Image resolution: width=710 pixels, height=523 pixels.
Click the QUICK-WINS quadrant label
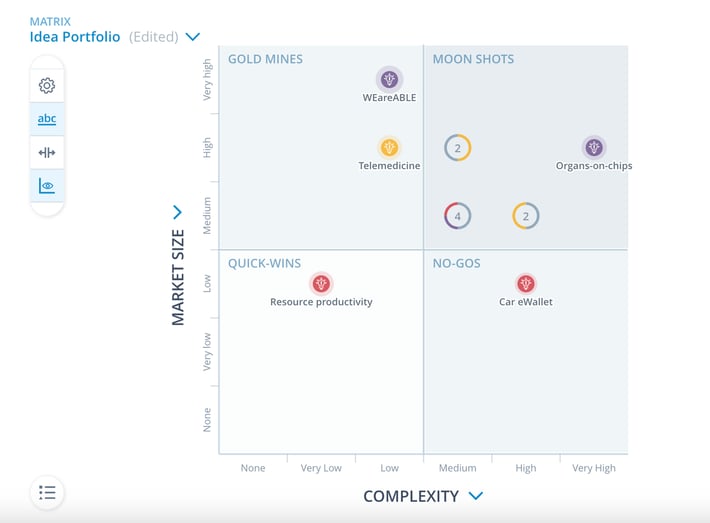pyautogui.click(x=264, y=263)
